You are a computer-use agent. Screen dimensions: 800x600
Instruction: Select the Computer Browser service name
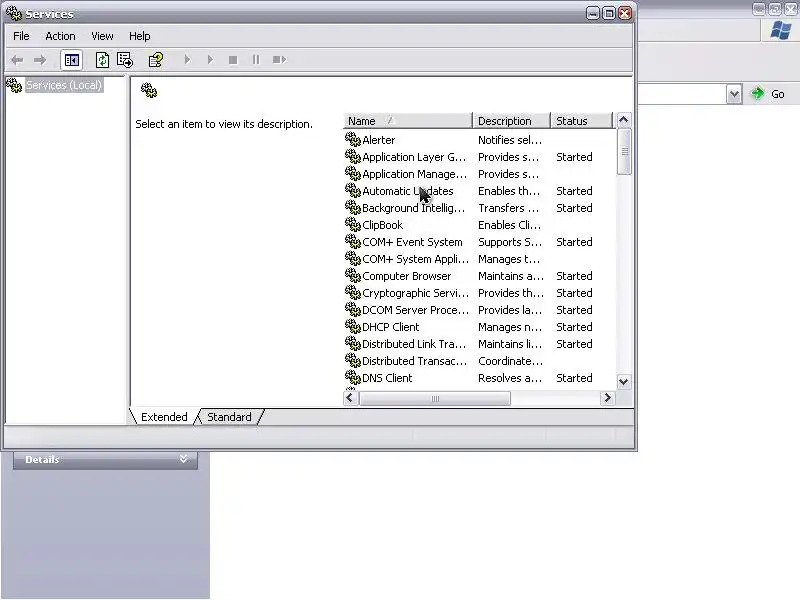click(407, 276)
